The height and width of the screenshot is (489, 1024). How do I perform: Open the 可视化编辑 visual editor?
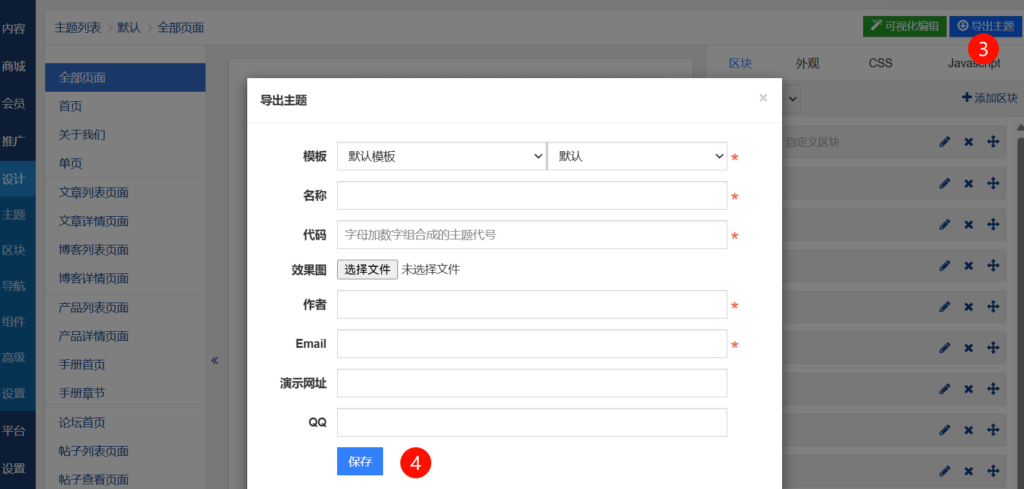coord(903,26)
